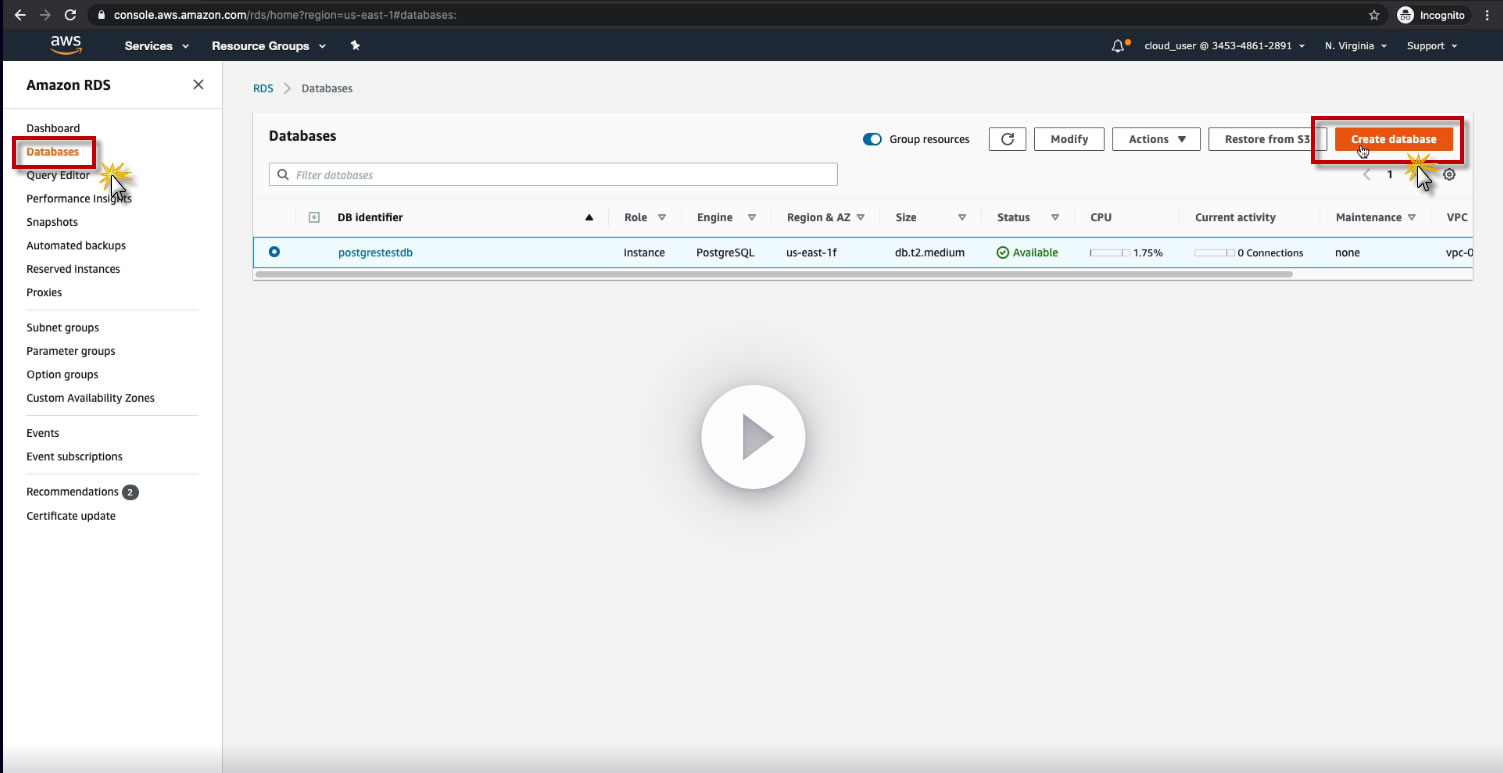The height and width of the screenshot is (773, 1503).
Task: Open Query Editor in the sidebar
Action: pos(58,175)
